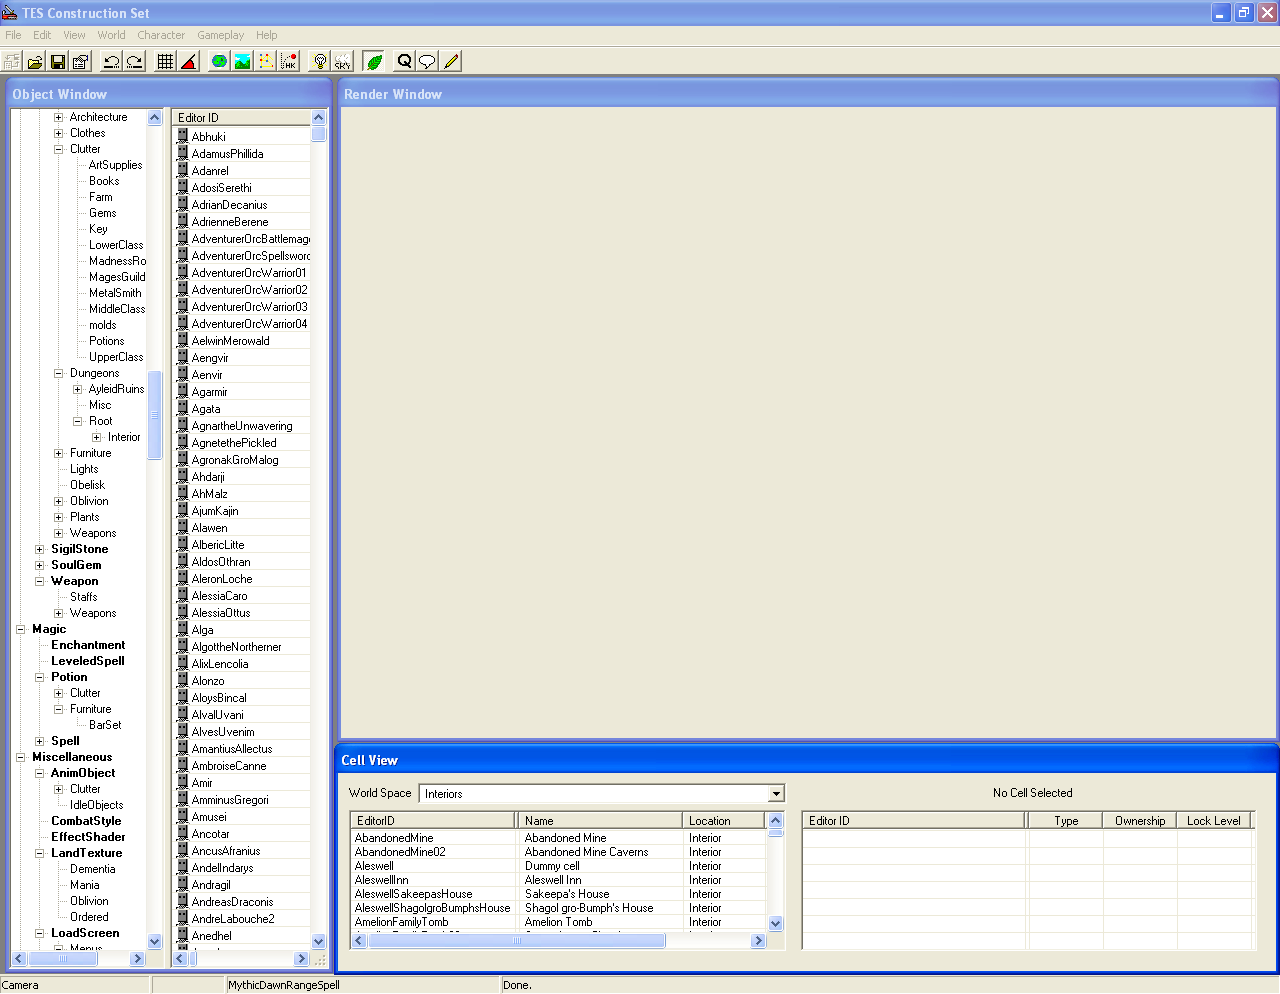Collapse the LandTexture tree node

[39, 853]
